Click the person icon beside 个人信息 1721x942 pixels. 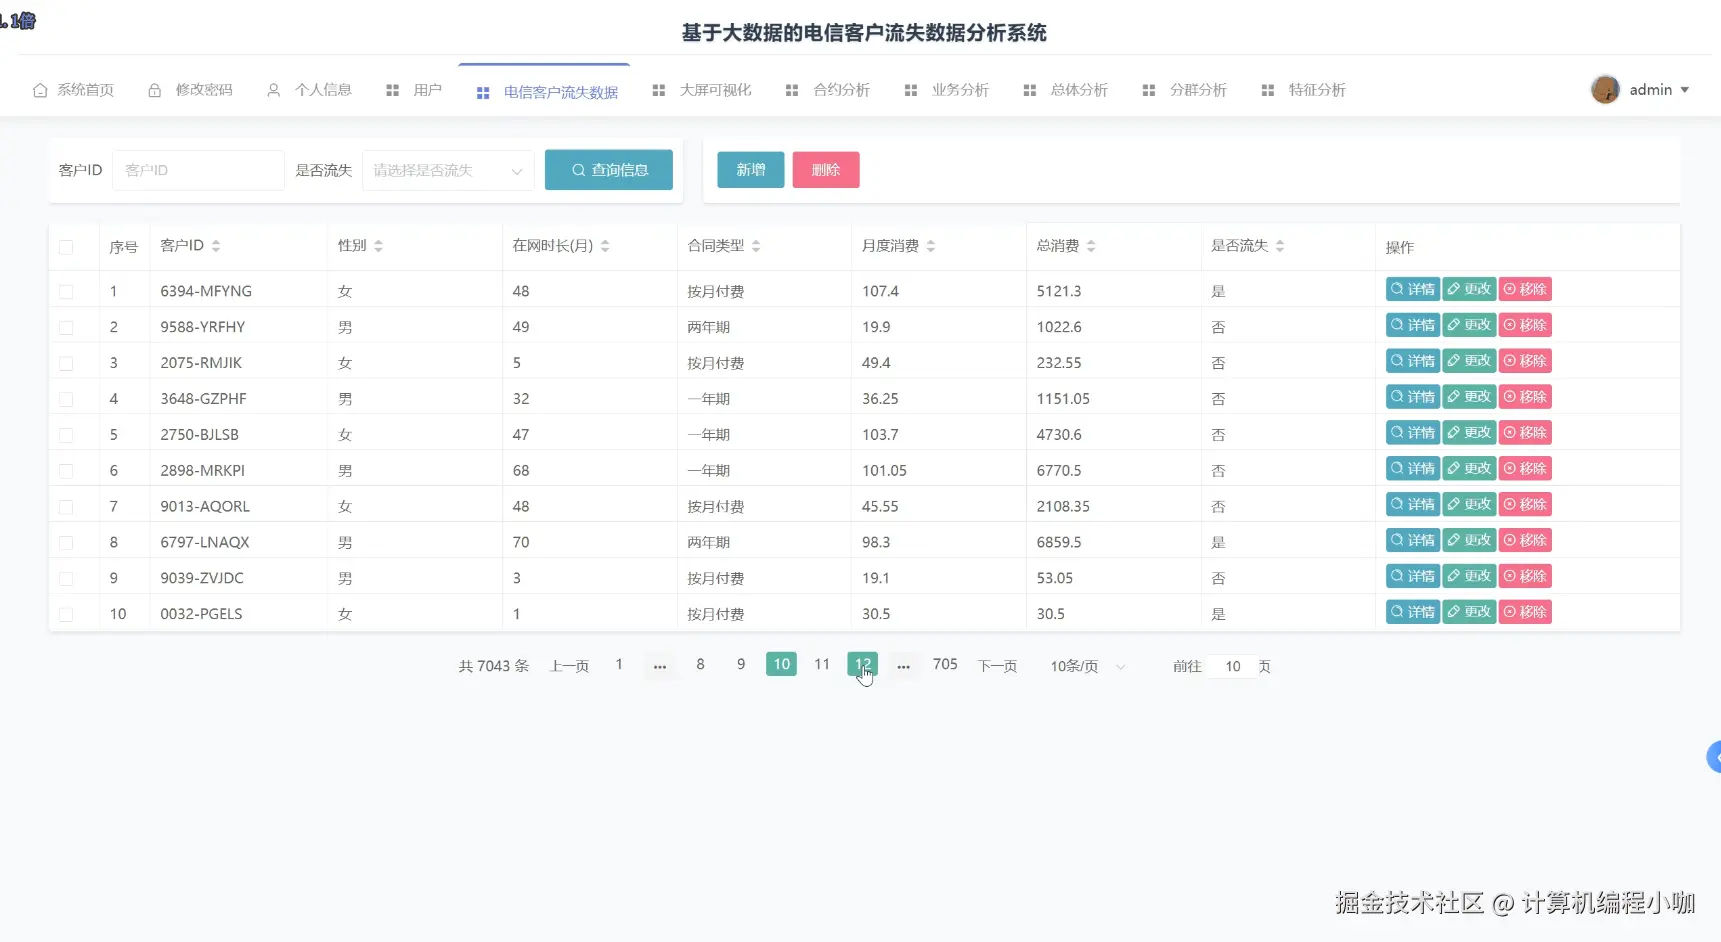tap(273, 90)
